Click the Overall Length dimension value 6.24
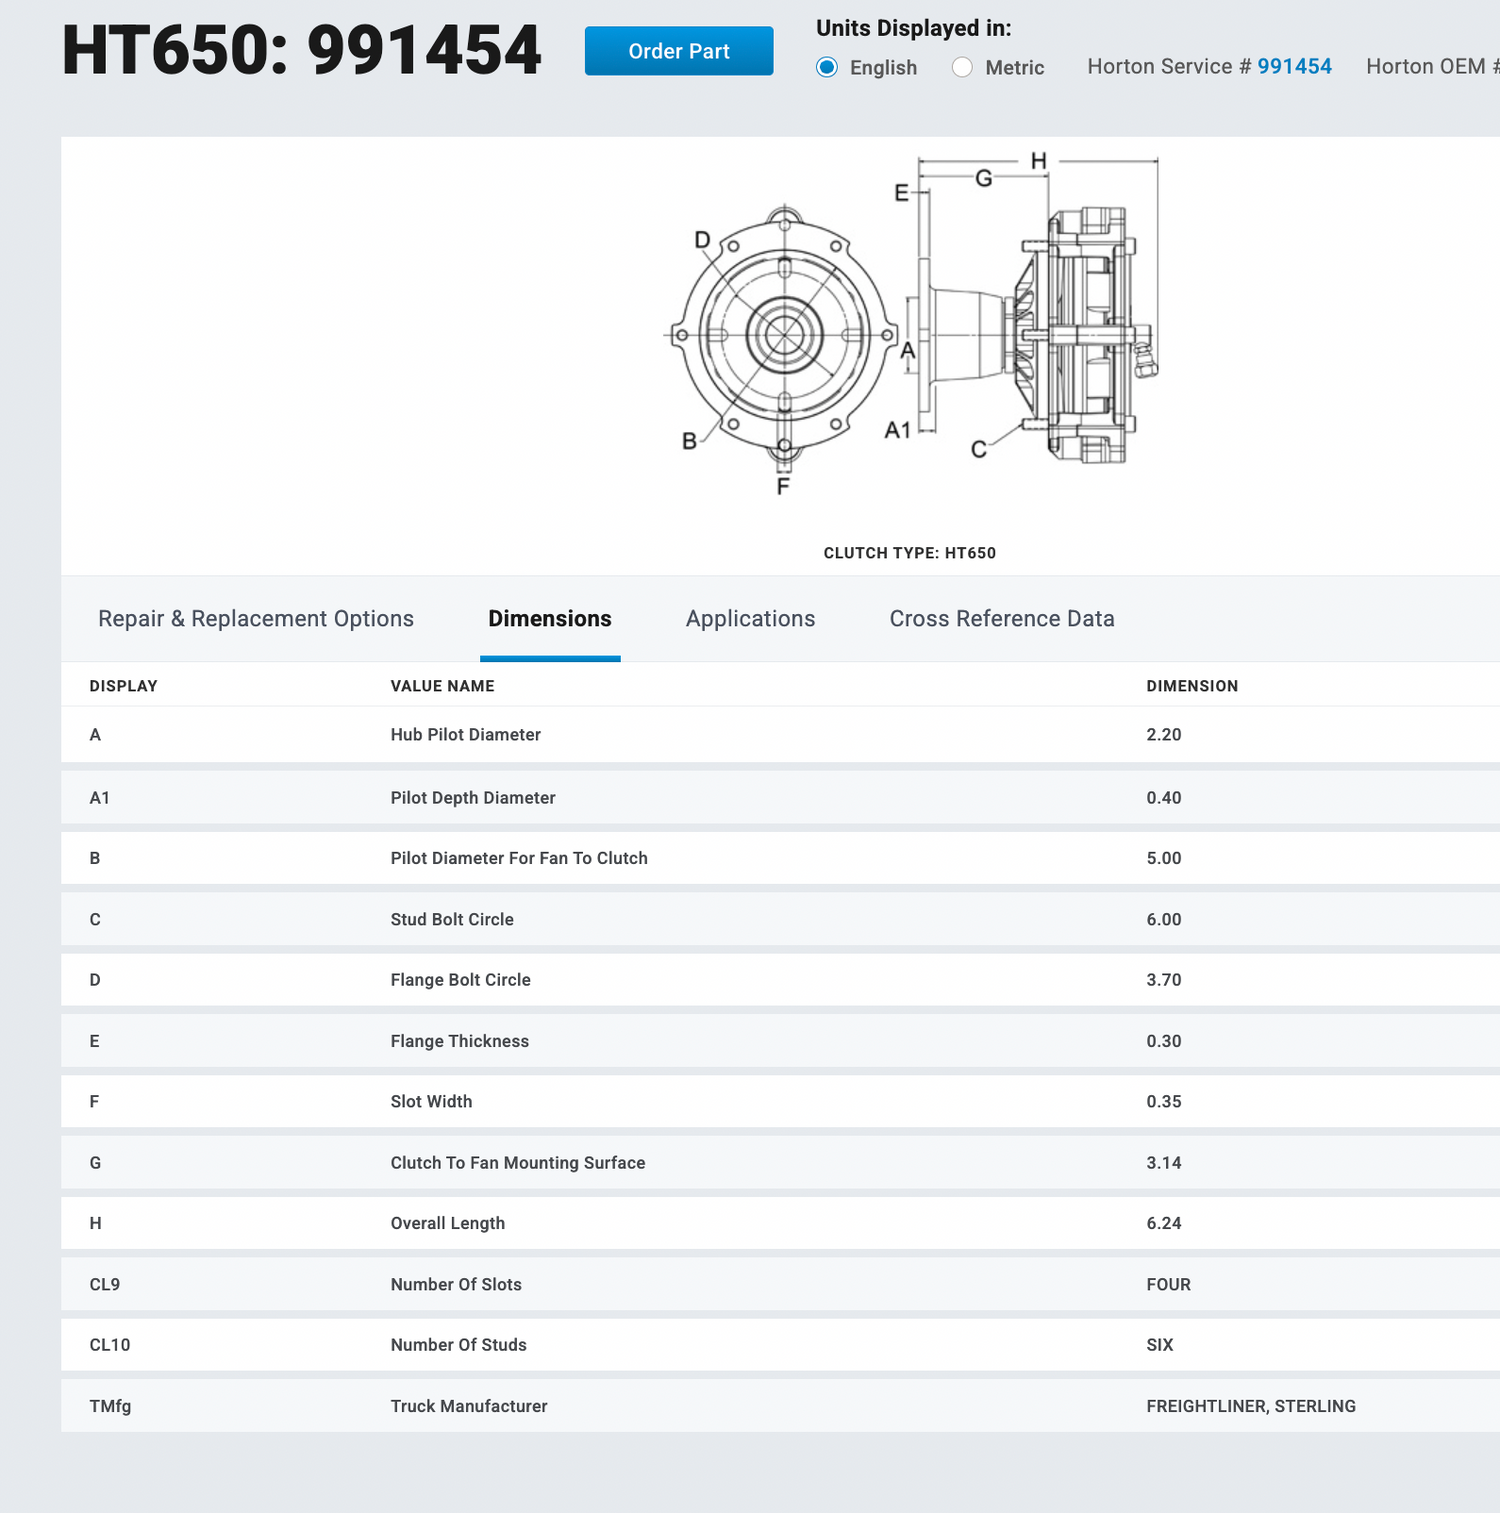This screenshot has height=1513, width=1500. (x=1163, y=1223)
